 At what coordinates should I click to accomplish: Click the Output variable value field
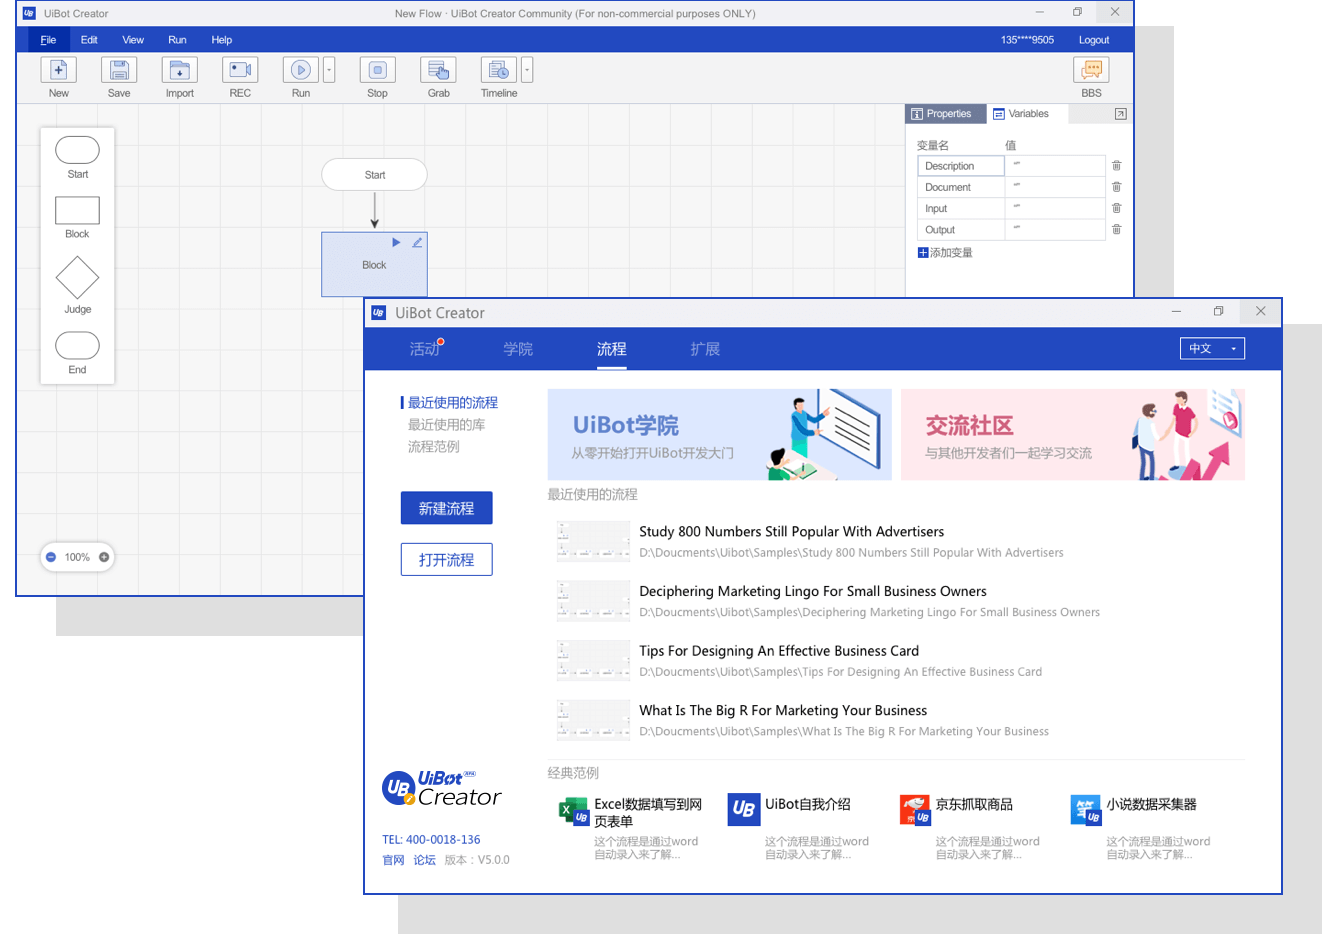point(1056,229)
